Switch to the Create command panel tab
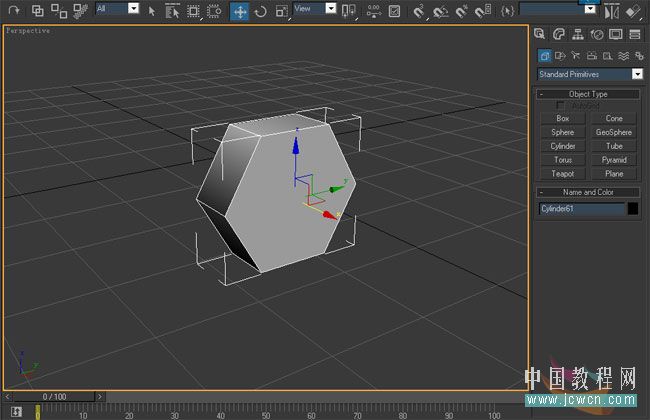 (x=539, y=34)
